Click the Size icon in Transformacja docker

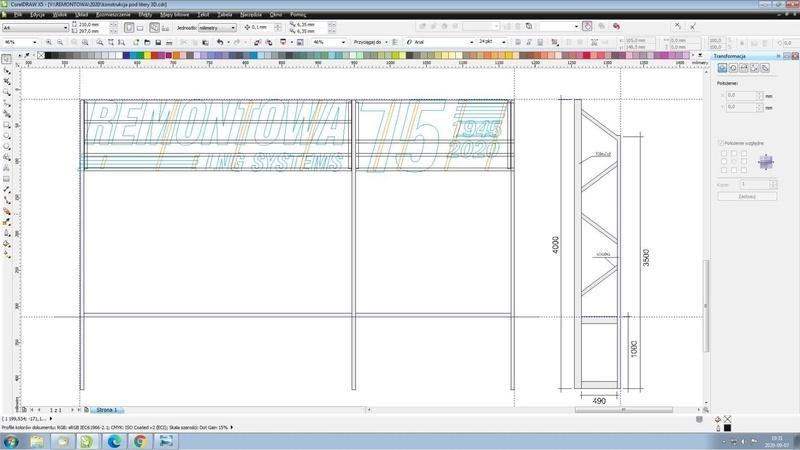(x=754, y=68)
